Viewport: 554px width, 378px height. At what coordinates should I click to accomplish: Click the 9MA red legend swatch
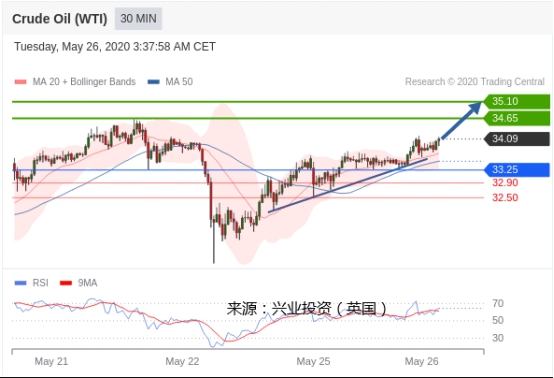click(x=66, y=283)
